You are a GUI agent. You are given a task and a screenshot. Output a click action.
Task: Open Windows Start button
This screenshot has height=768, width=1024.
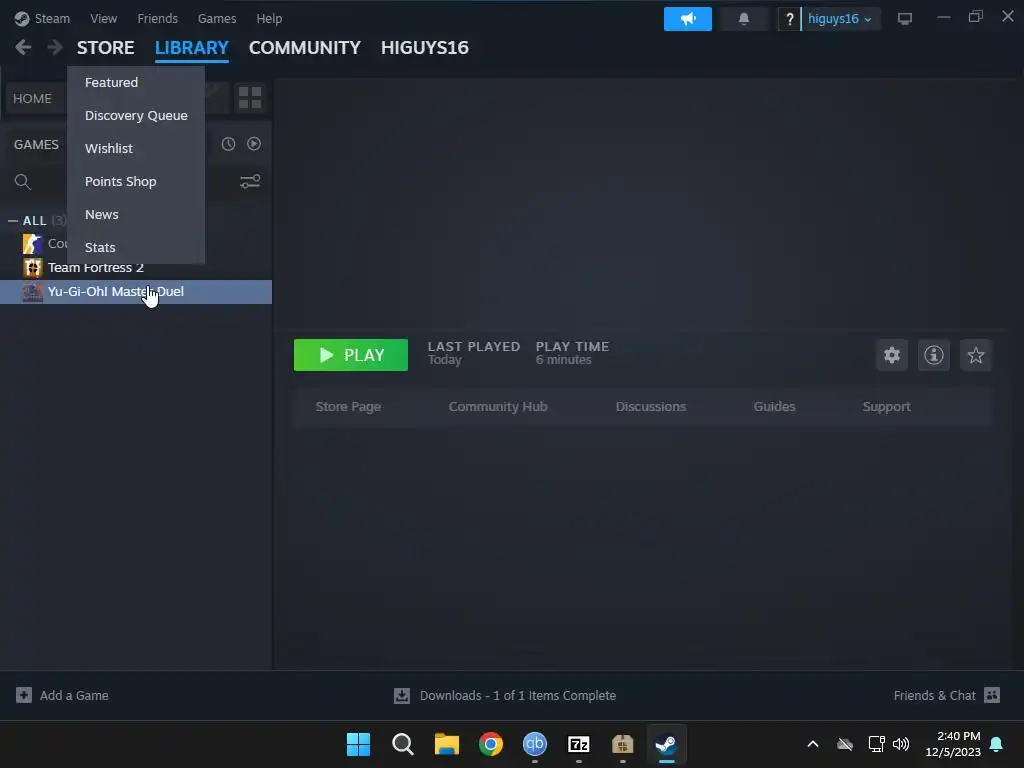359,744
